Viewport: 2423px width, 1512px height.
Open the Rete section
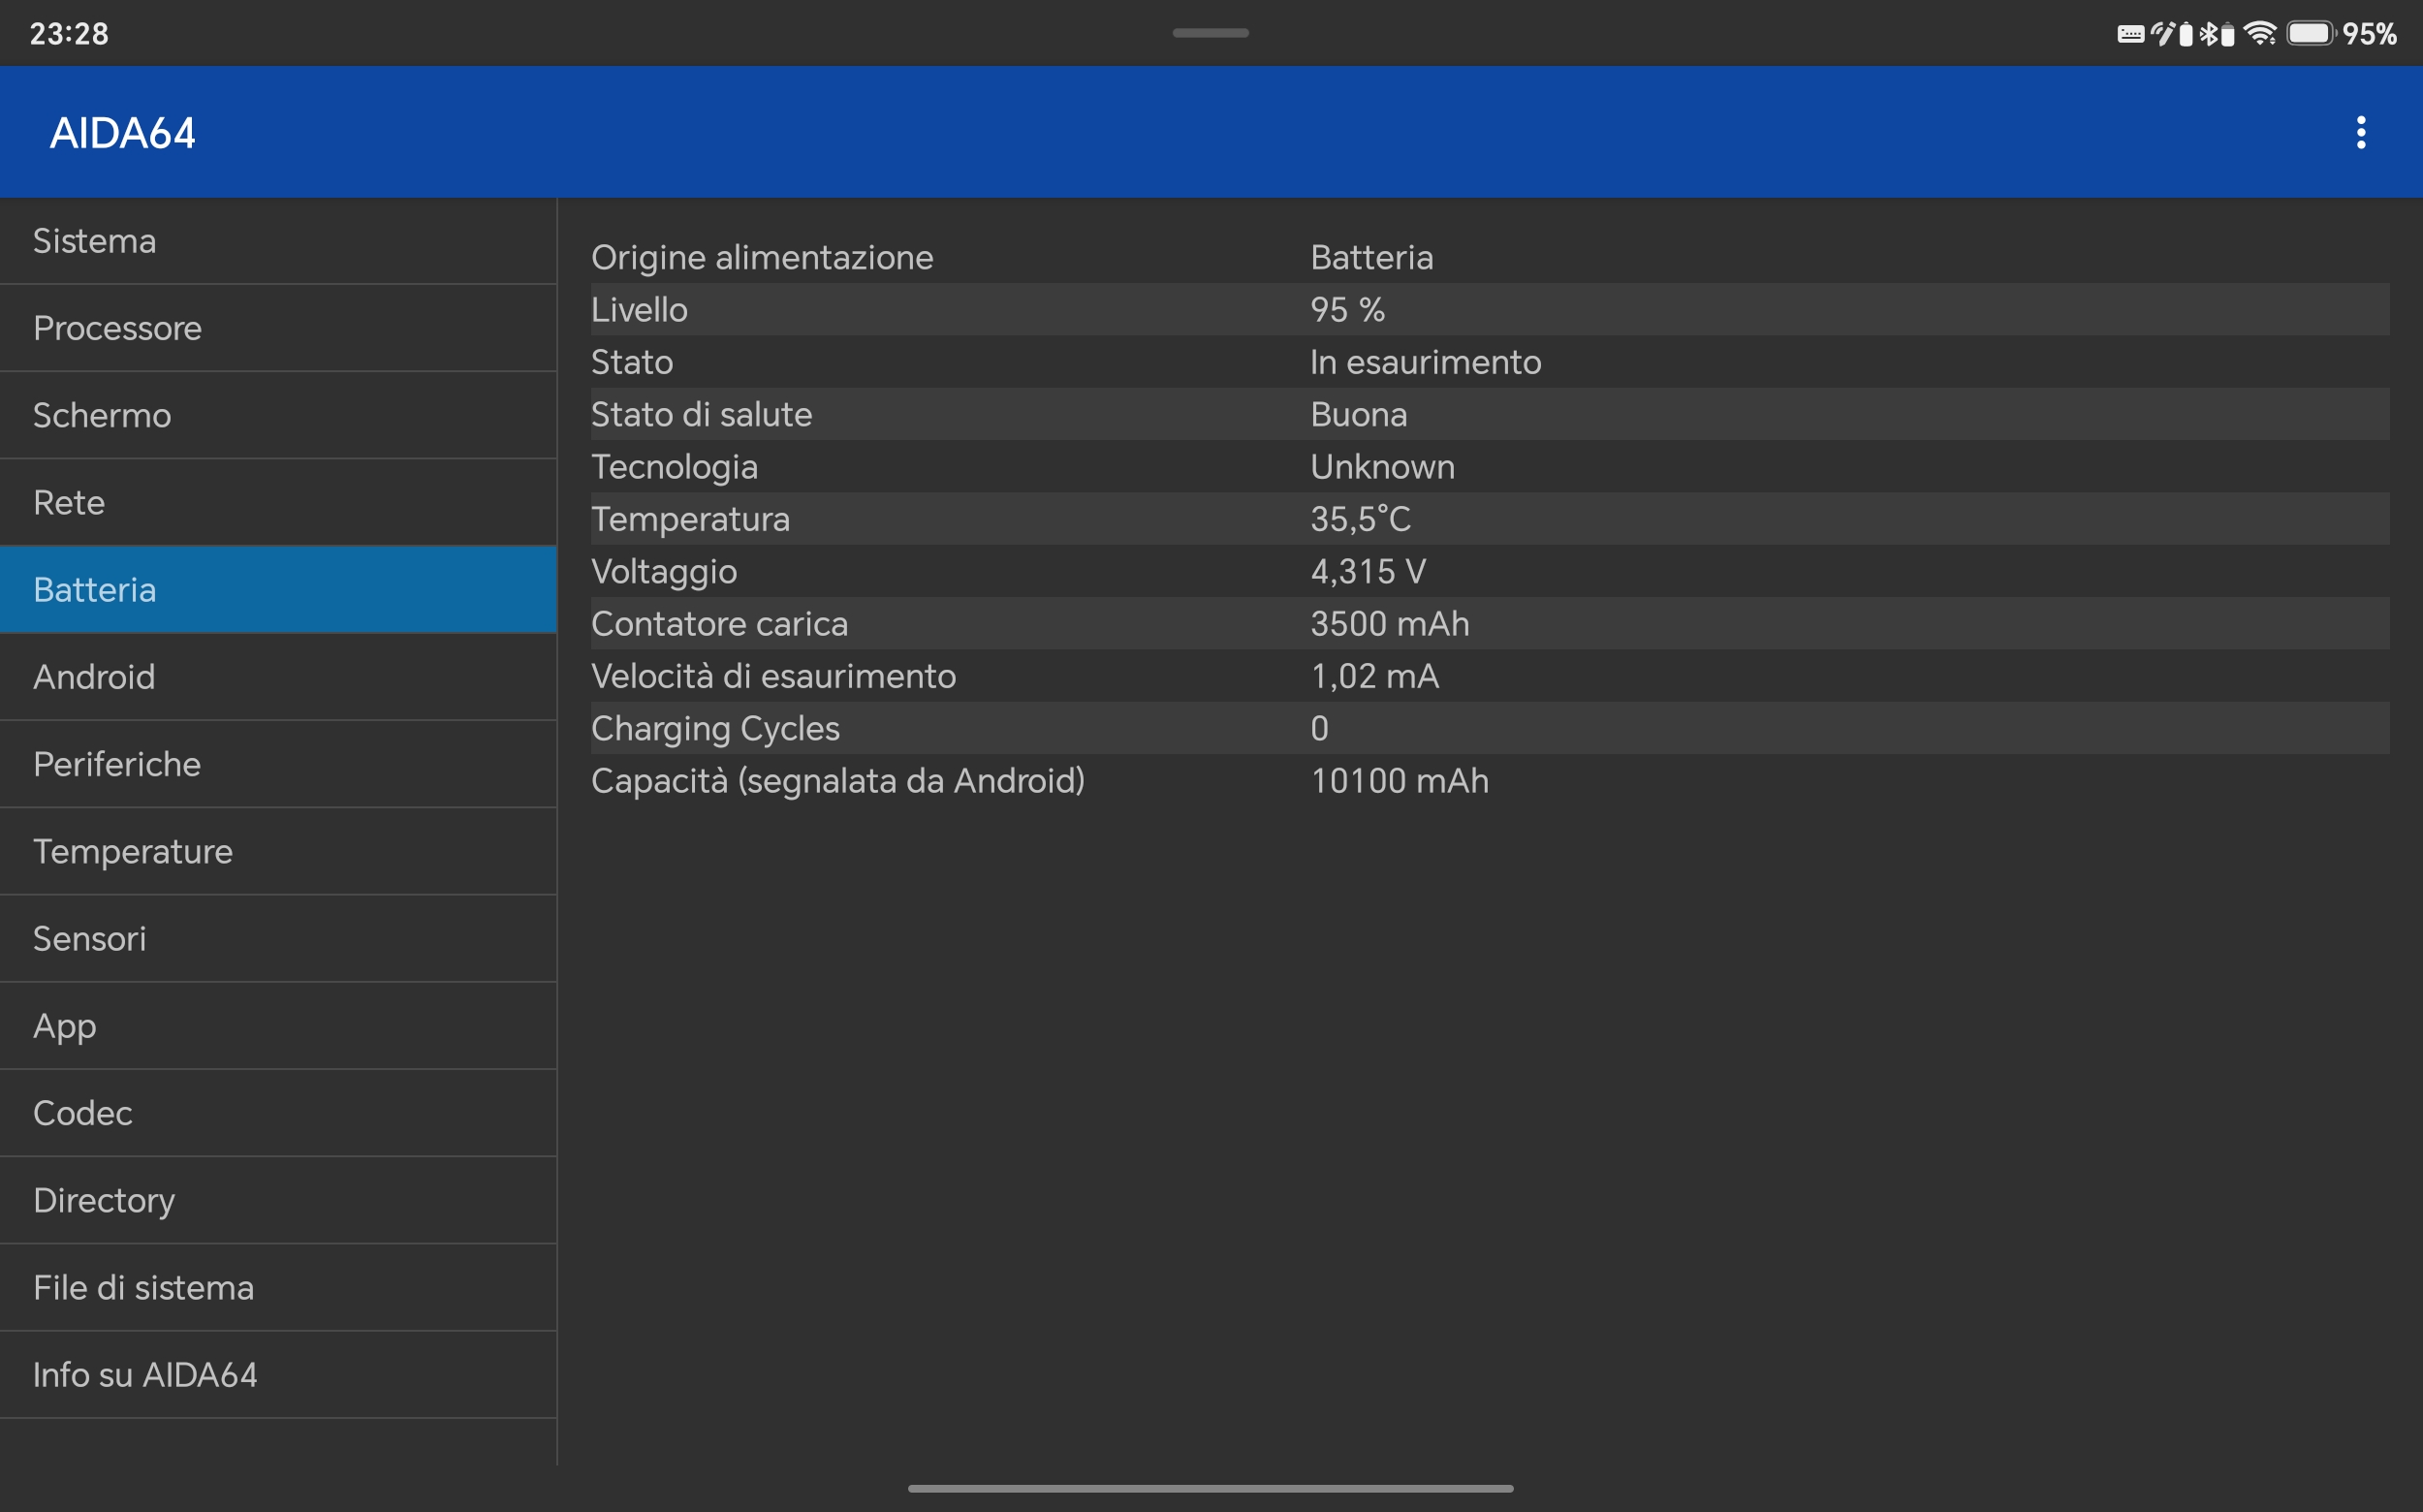(278, 502)
